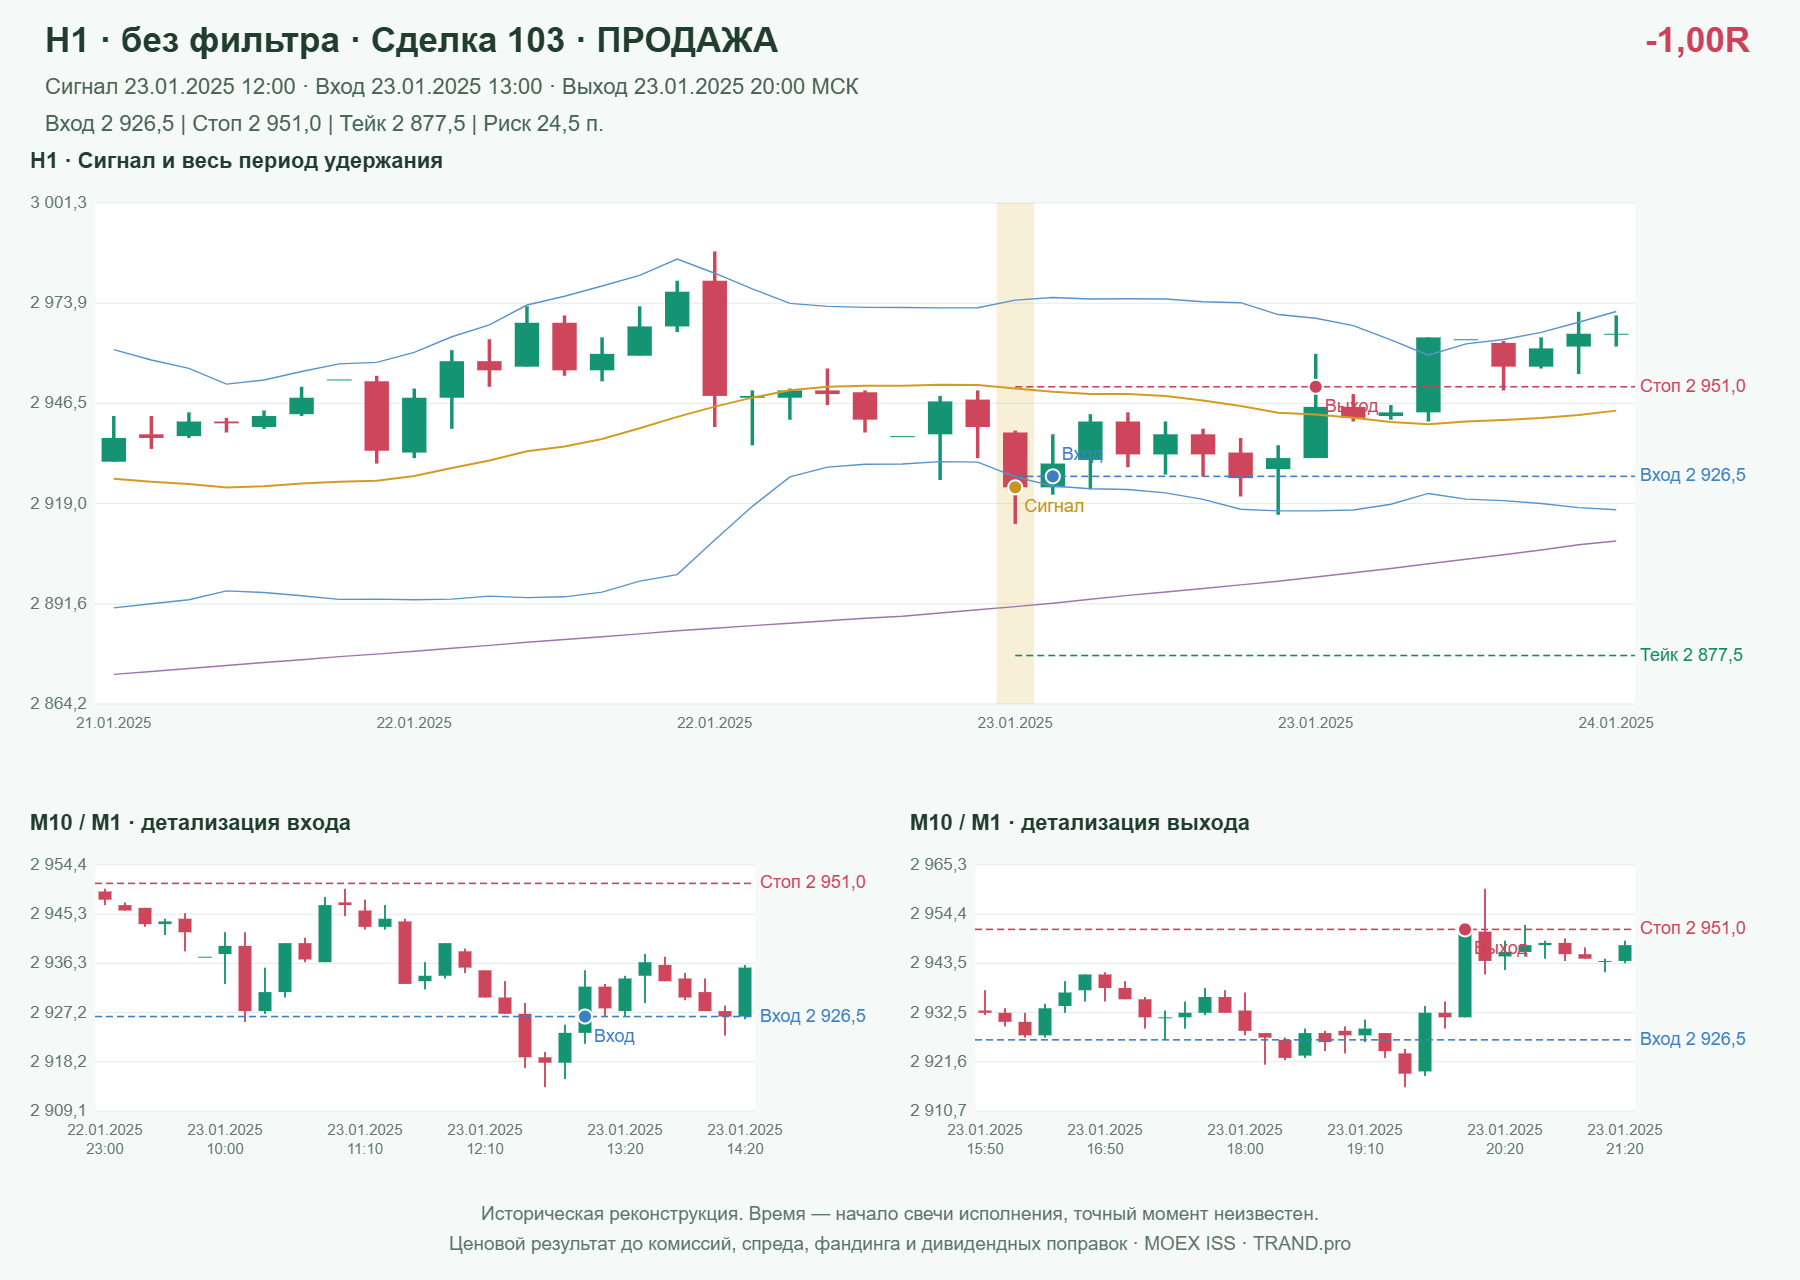
Task: Select "Вход 2 926,5" beside the exit detail chart
Action: point(1693,1039)
